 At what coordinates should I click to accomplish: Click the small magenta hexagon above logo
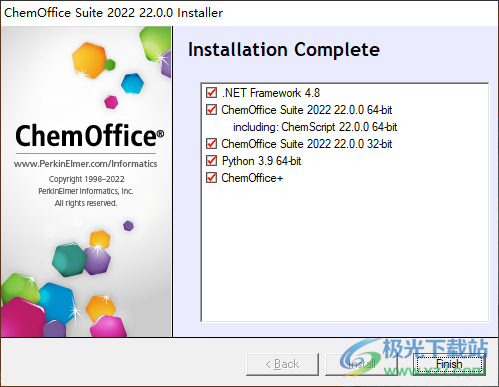(111, 102)
